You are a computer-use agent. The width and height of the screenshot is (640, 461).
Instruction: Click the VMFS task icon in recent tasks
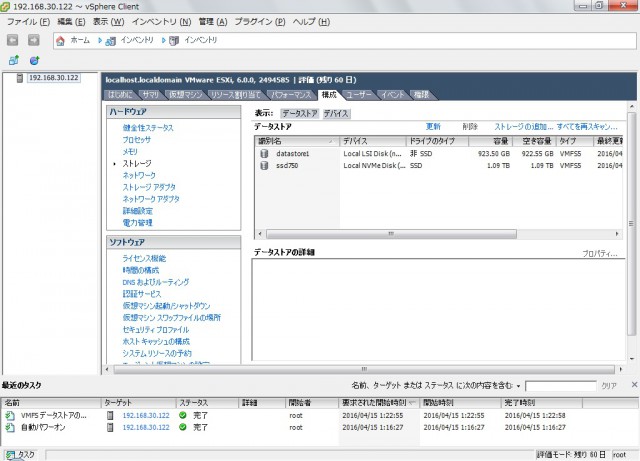coord(10,414)
